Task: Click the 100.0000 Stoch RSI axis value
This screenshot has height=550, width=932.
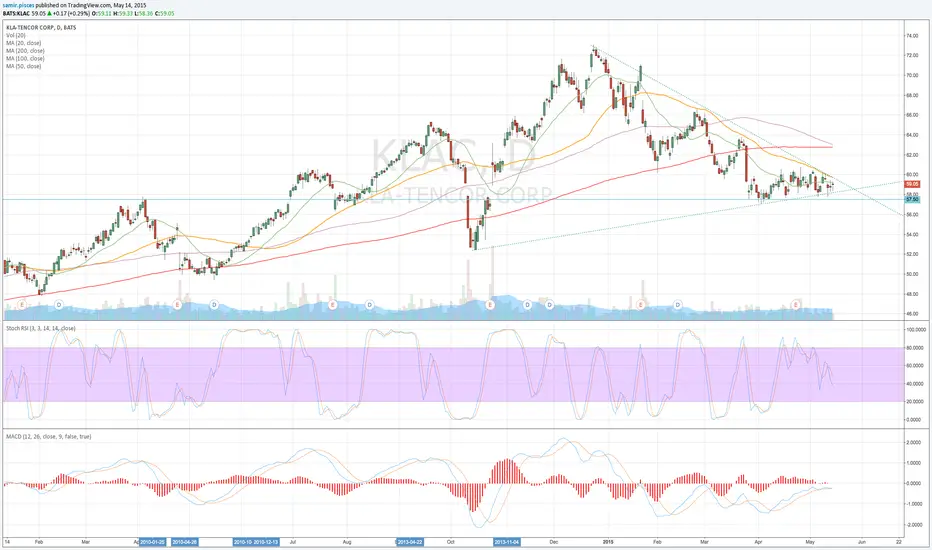Action: click(x=914, y=329)
